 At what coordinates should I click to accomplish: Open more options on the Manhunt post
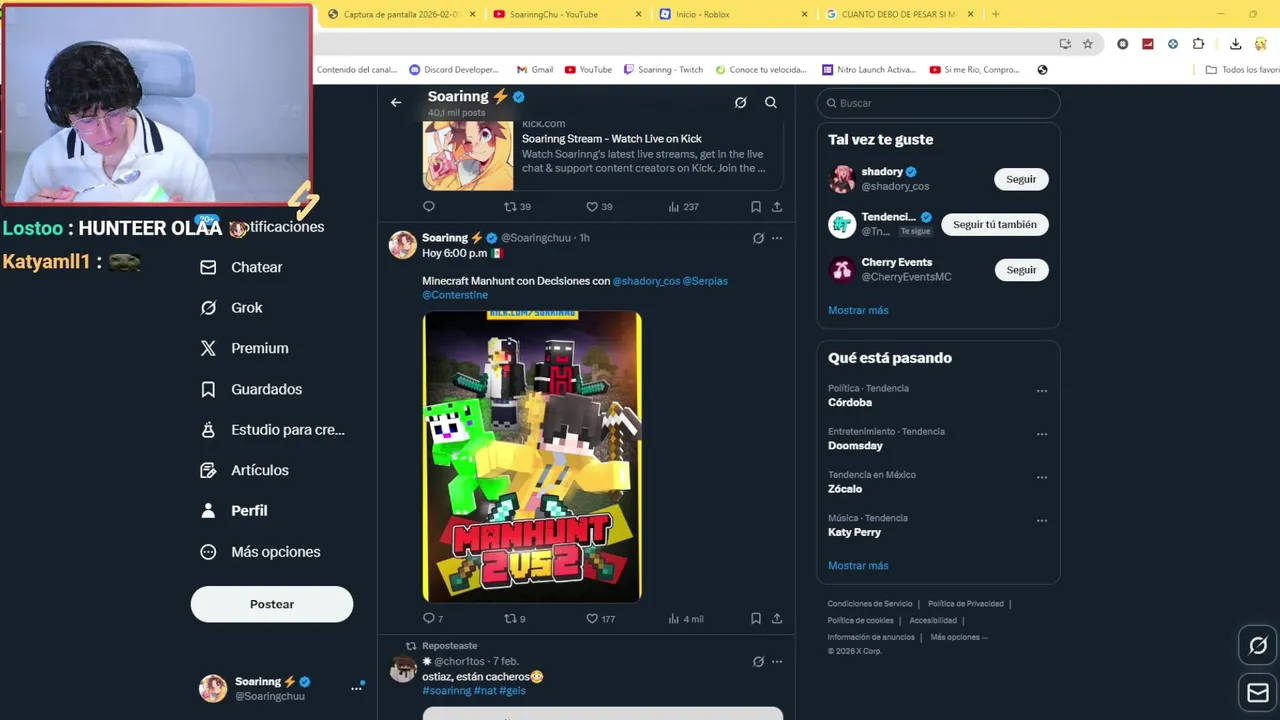tap(777, 238)
